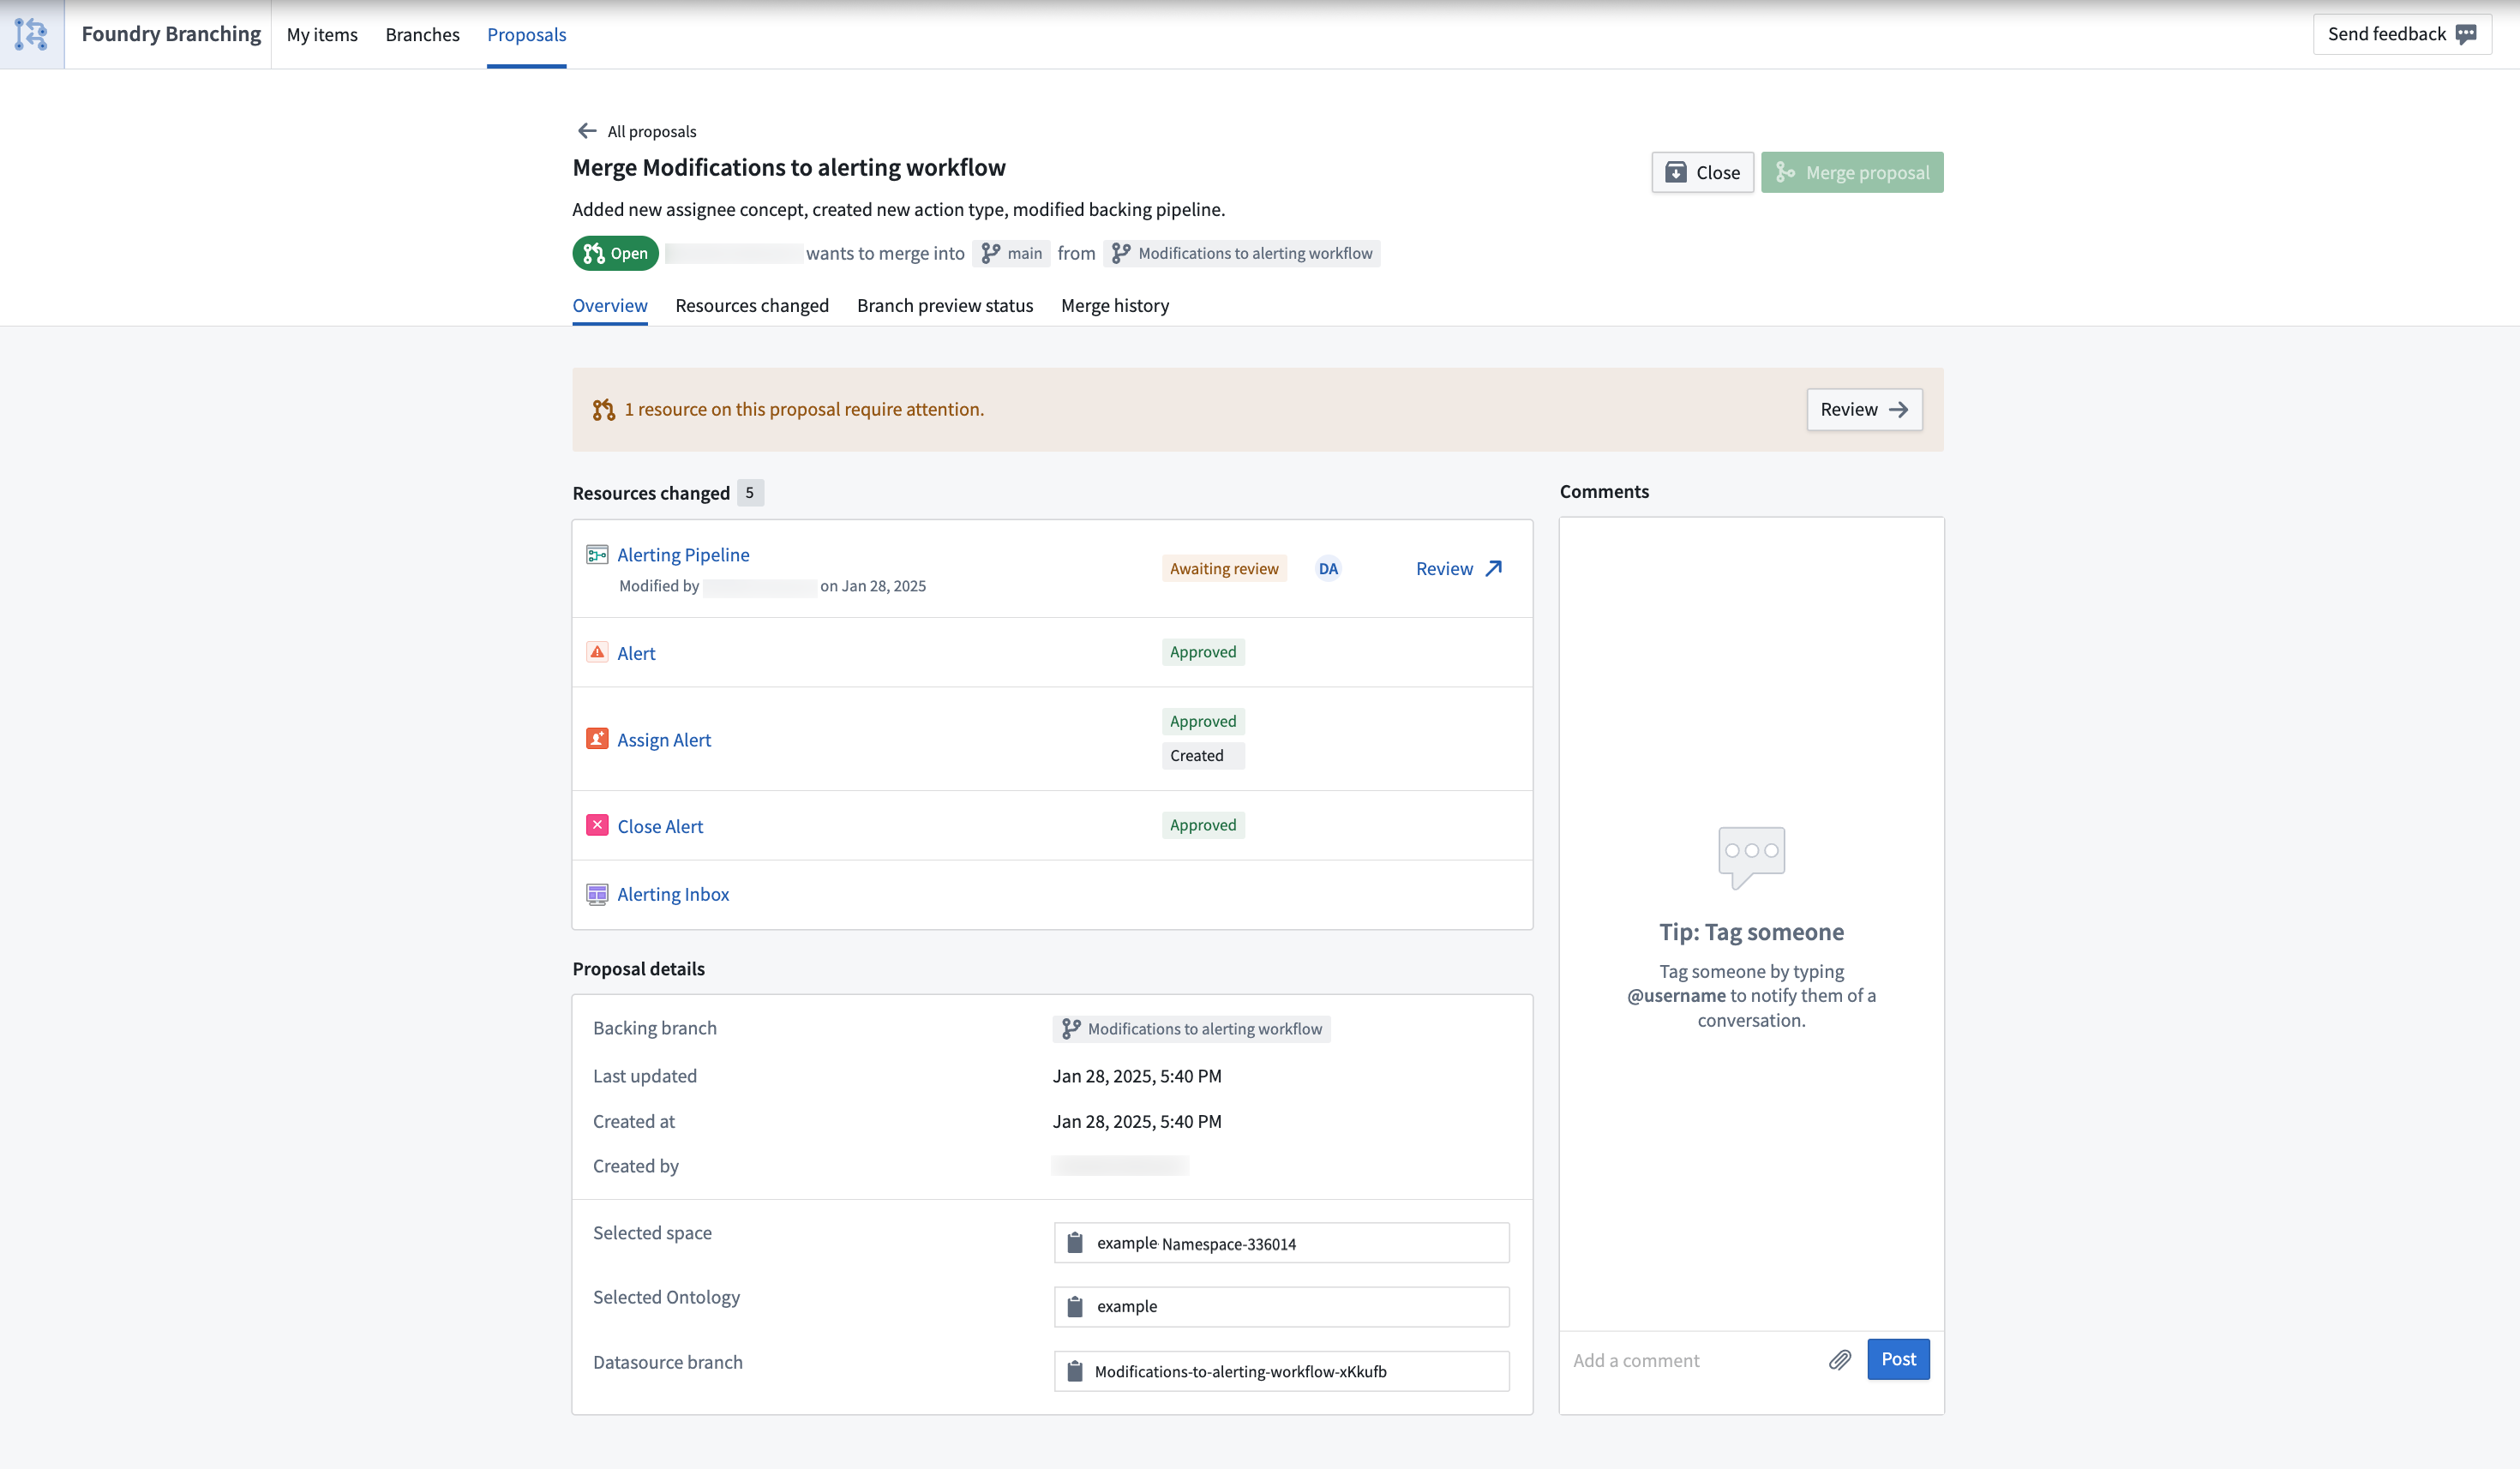The image size is (2520, 1469).
Task: Click the Close Alert action type icon
Action: click(597, 824)
